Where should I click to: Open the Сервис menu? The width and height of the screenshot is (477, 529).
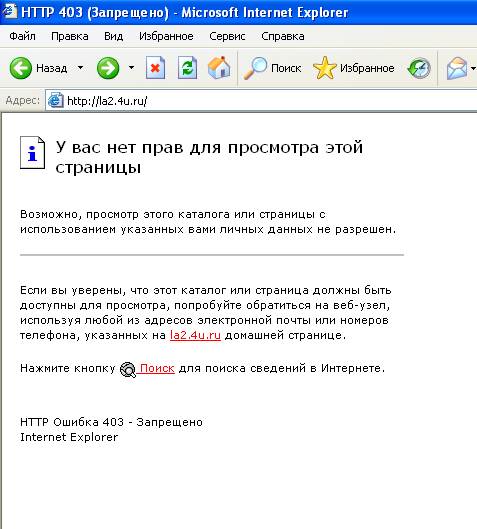pyautogui.click(x=227, y=36)
